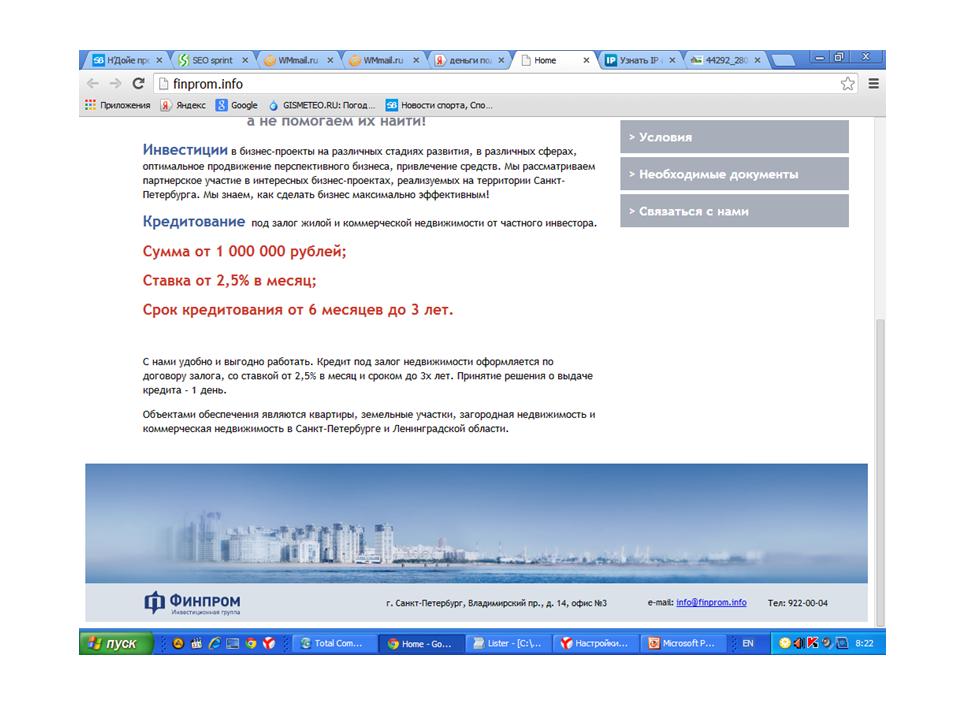Screen dimensions: 960x720
Task: Open the Яндекс bookmark
Action: pyautogui.click(x=183, y=105)
